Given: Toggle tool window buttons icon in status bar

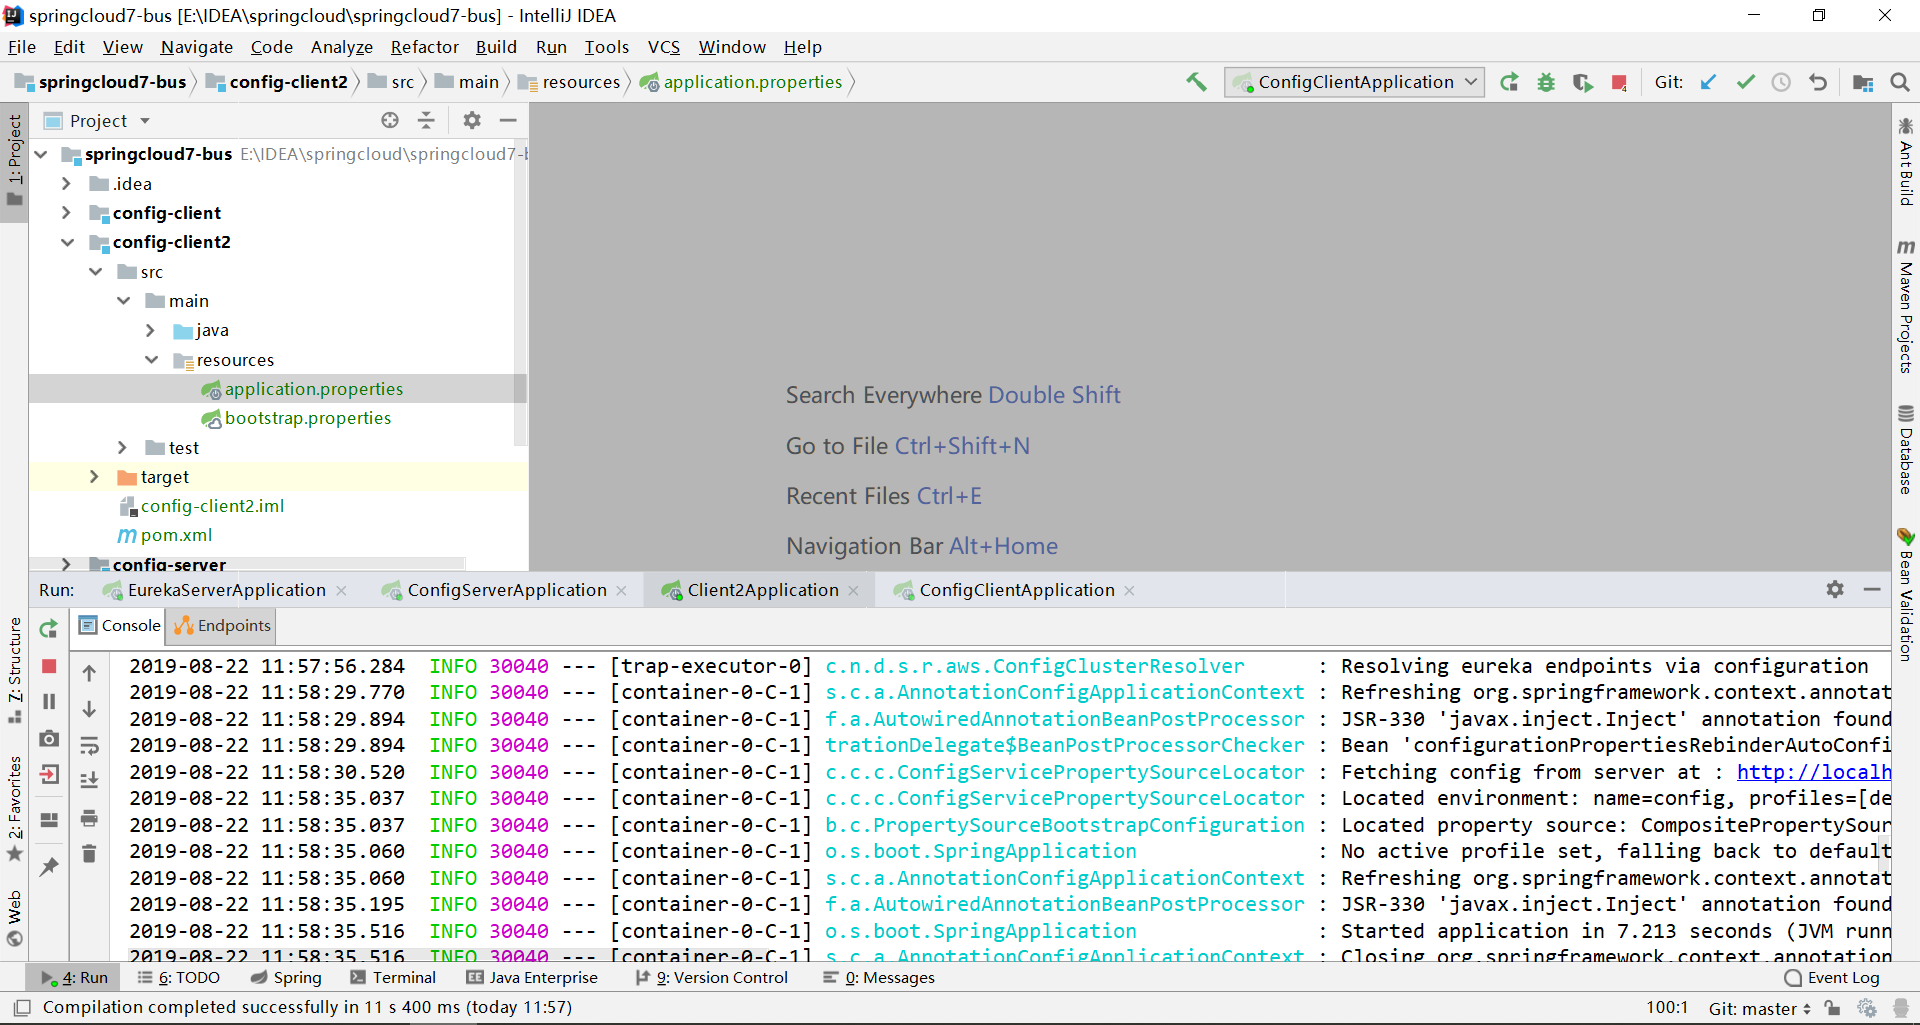Looking at the screenshot, I should [22, 1008].
